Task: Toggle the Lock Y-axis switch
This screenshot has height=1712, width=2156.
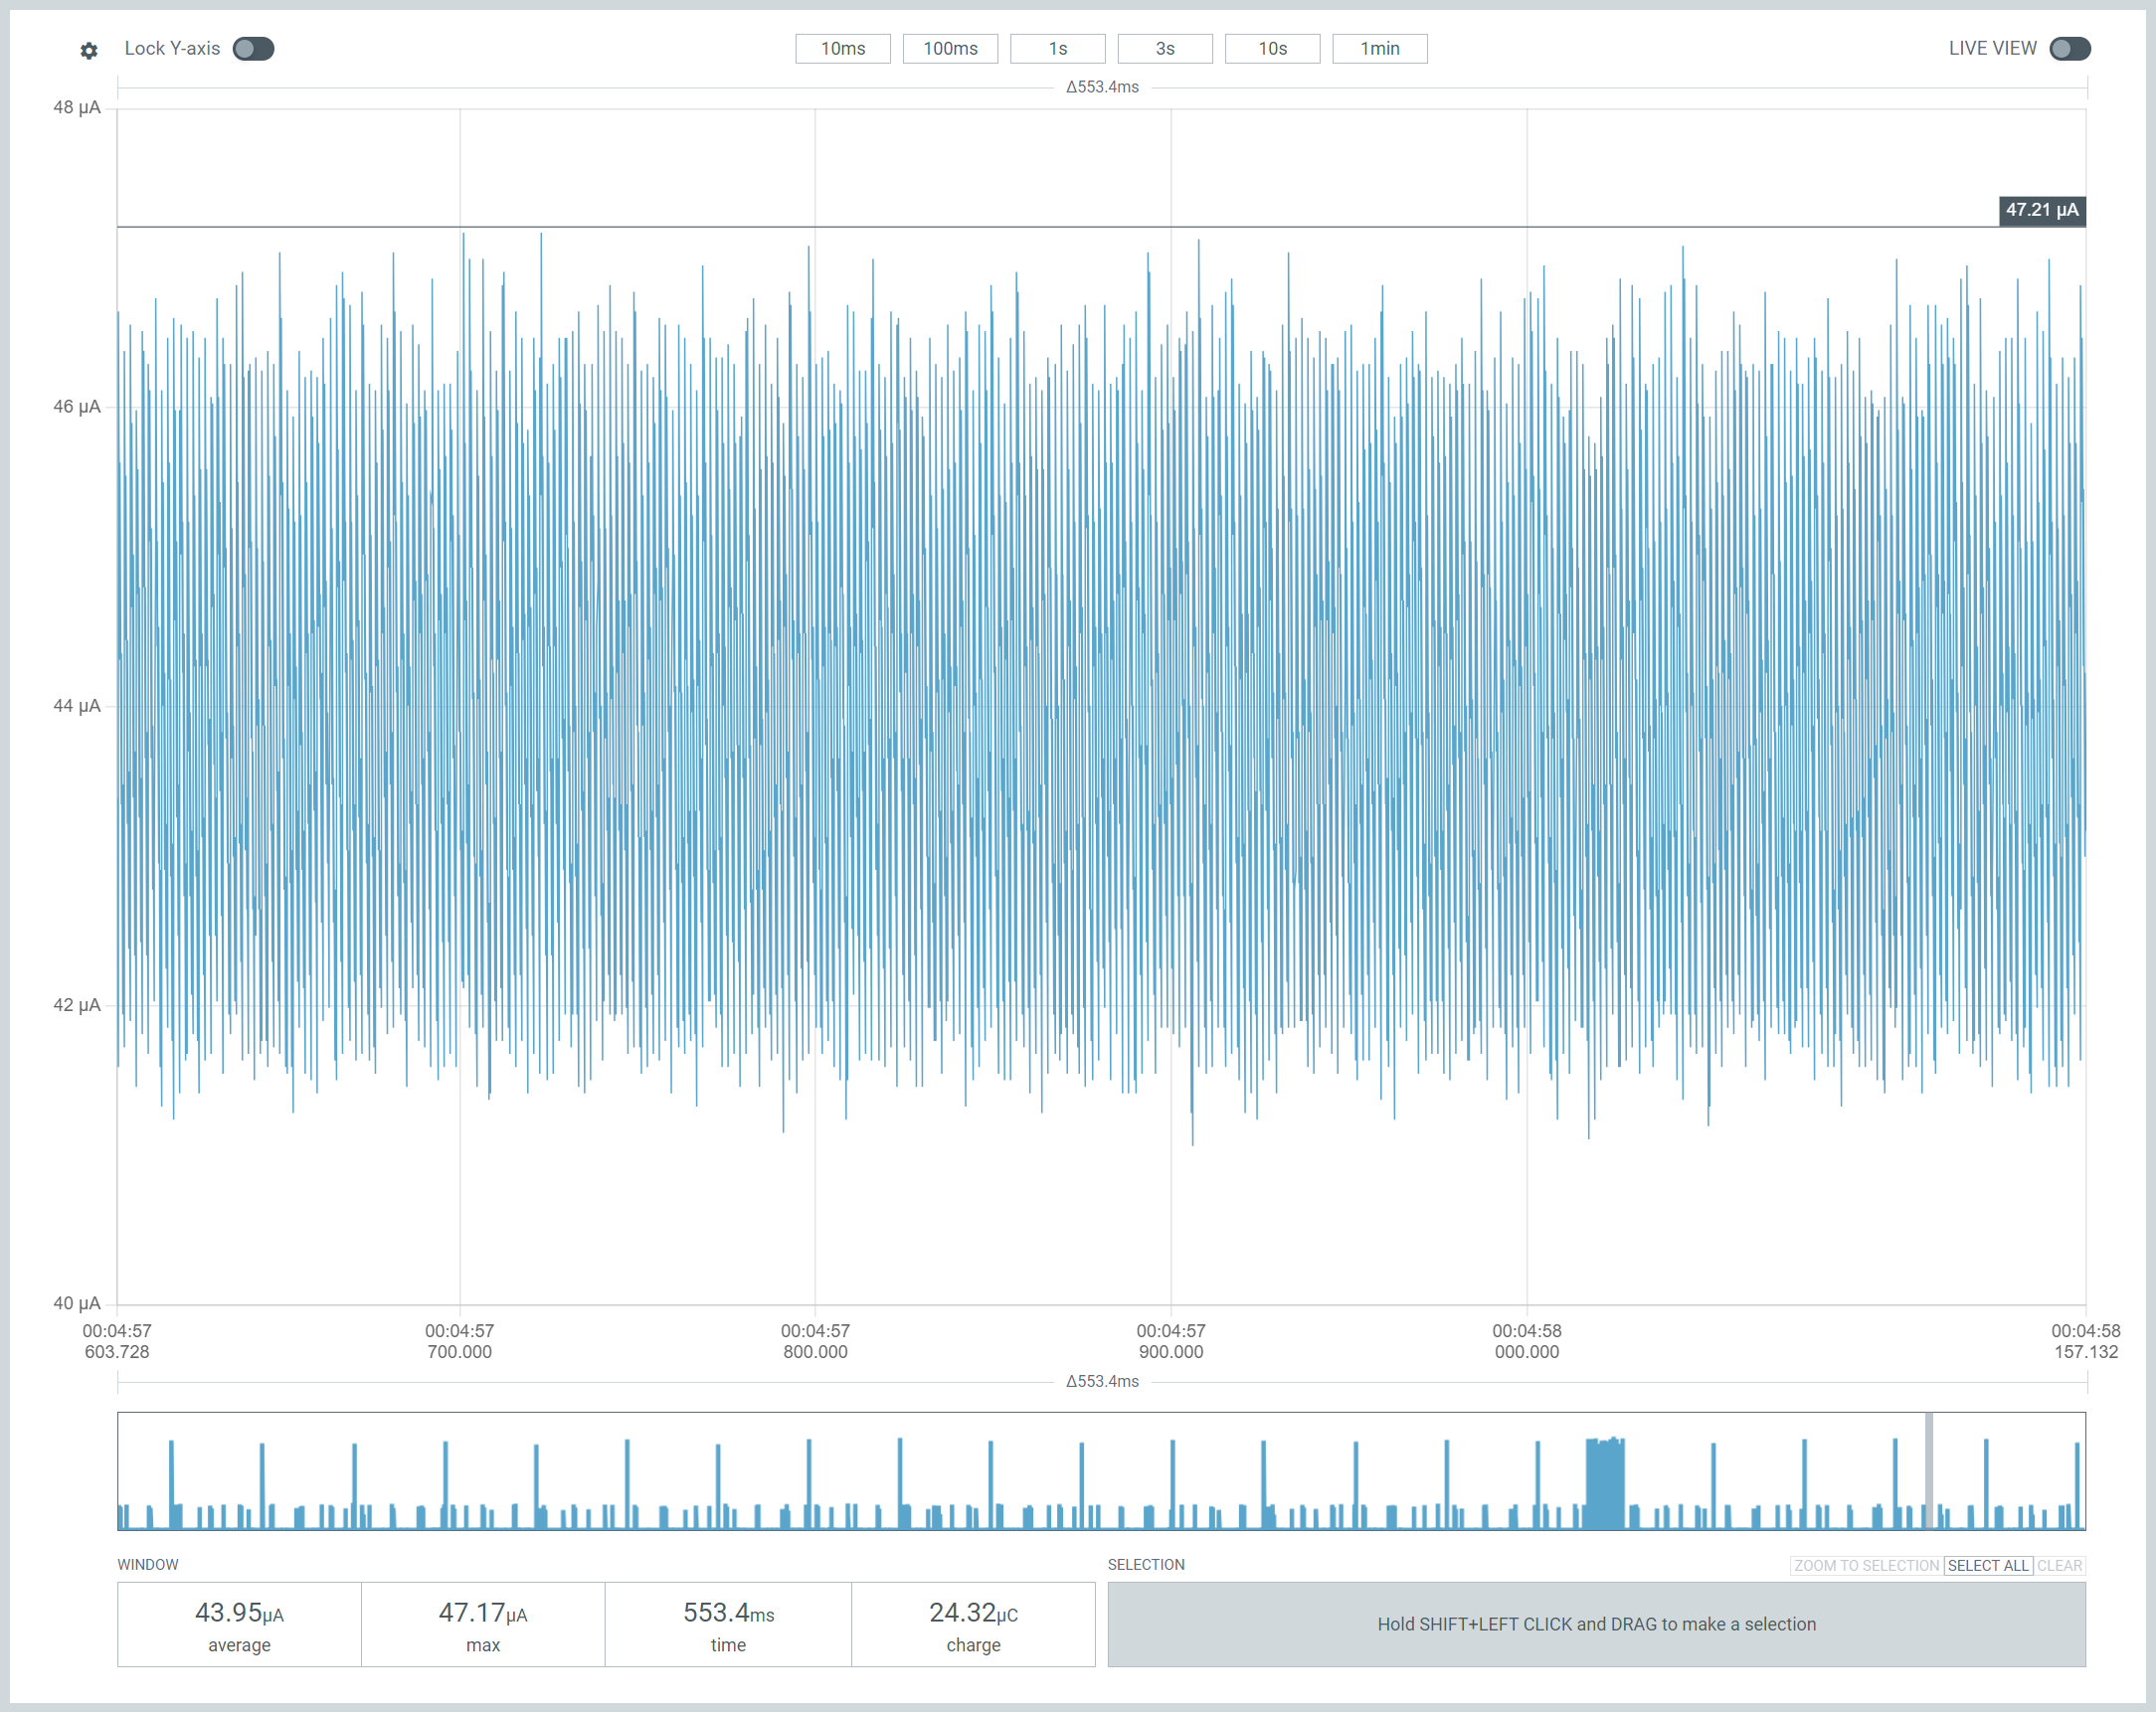Action: (253, 49)
